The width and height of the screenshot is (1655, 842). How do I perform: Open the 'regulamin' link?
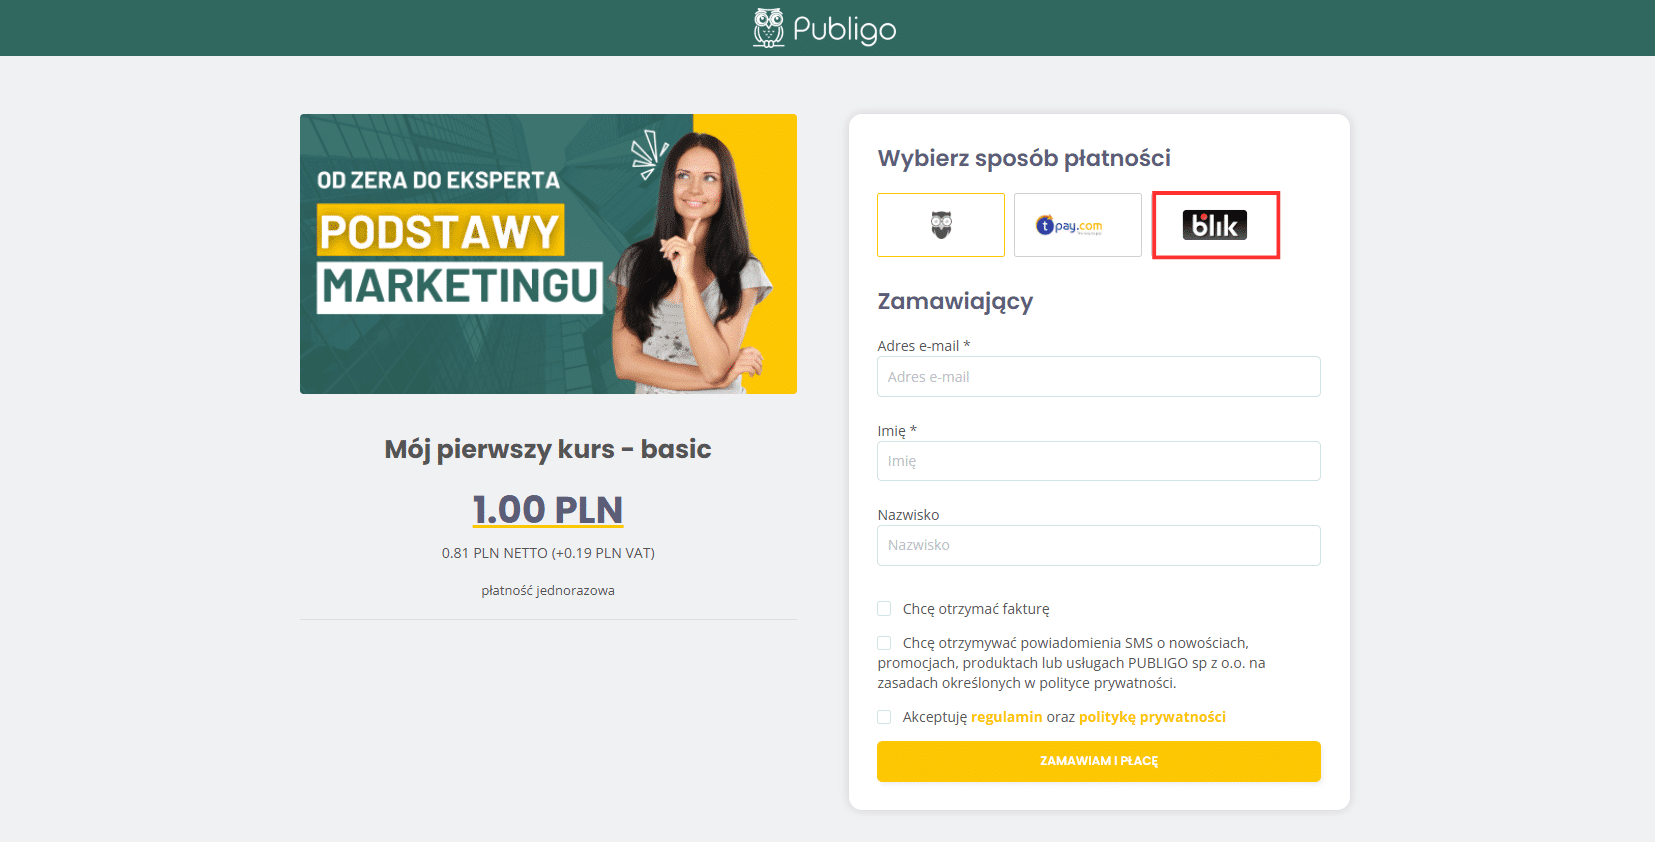1006,717
